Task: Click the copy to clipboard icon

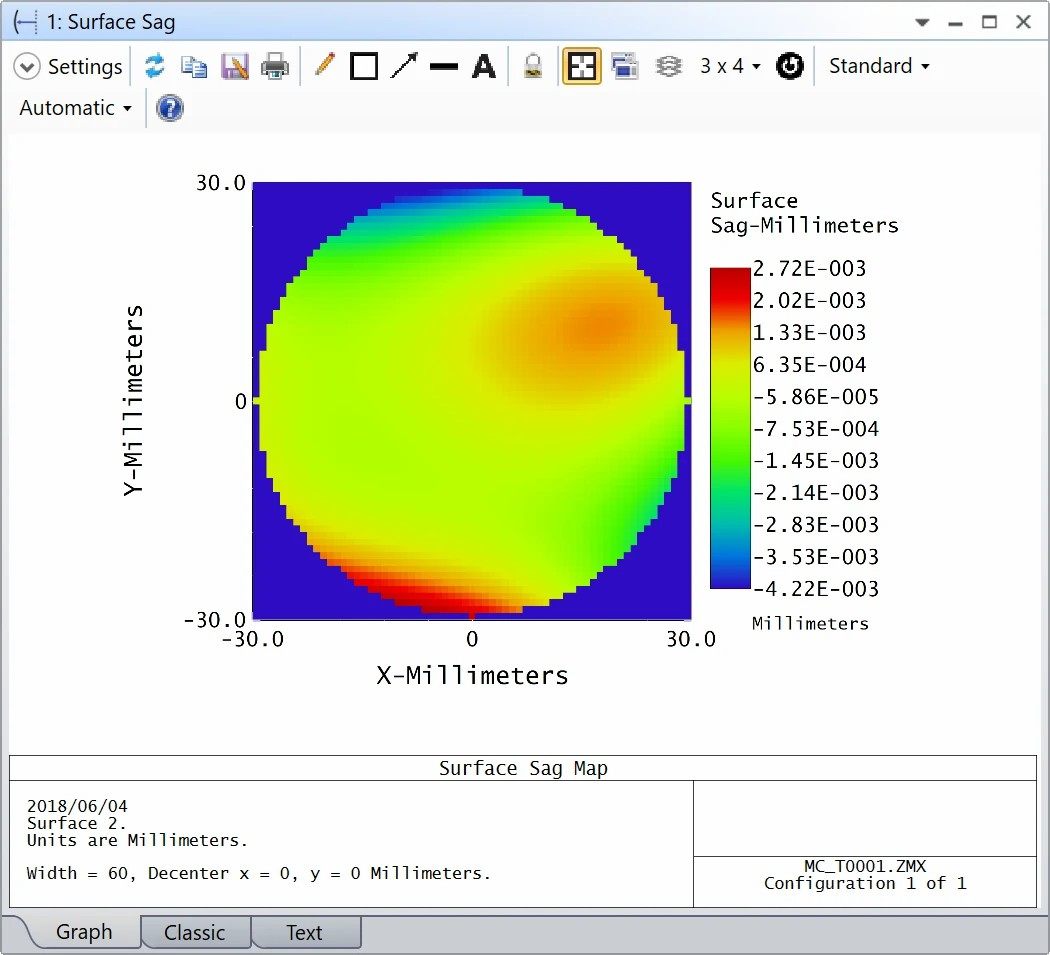Action: 193,67
